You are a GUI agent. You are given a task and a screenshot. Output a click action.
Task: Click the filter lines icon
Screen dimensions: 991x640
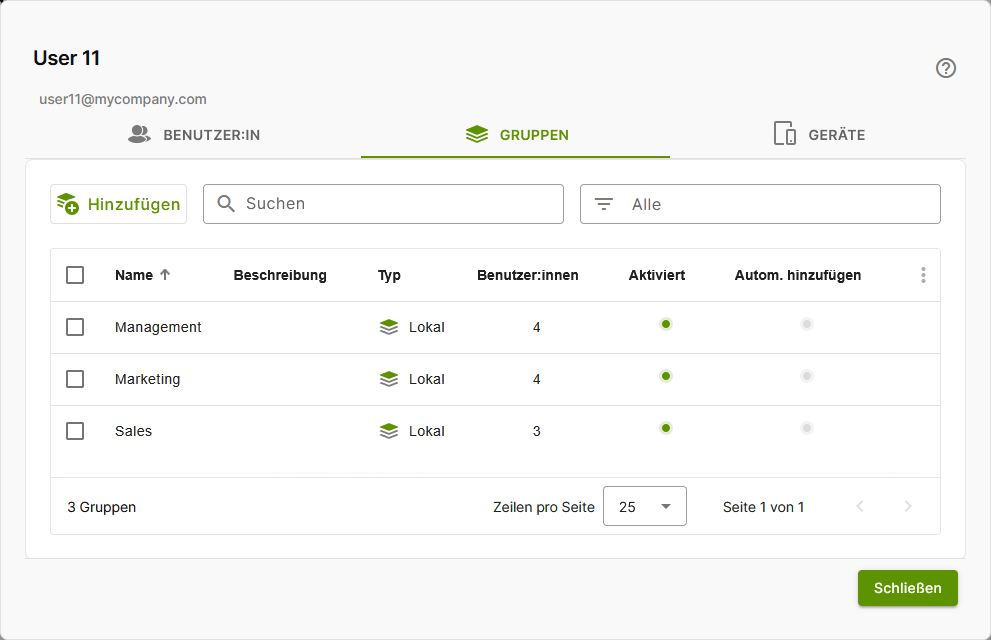604,204
